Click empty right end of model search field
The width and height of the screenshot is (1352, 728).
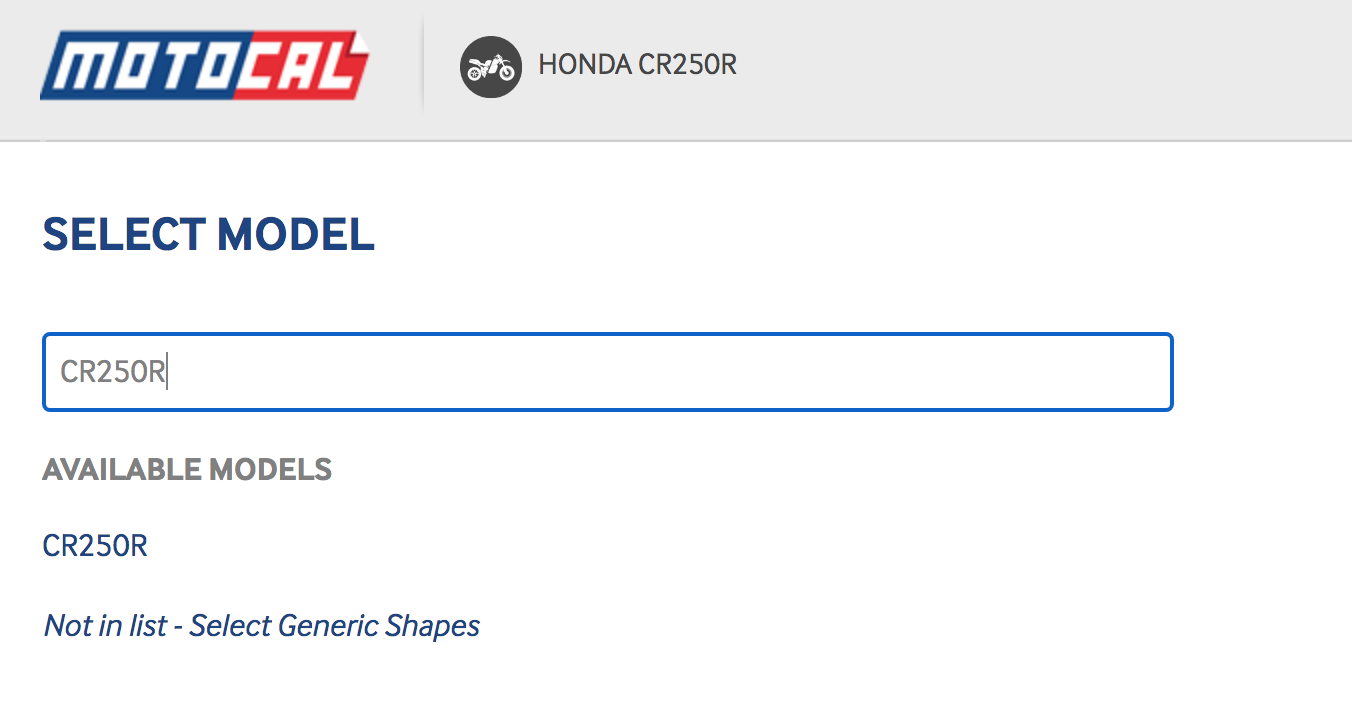coord(1100,372)
